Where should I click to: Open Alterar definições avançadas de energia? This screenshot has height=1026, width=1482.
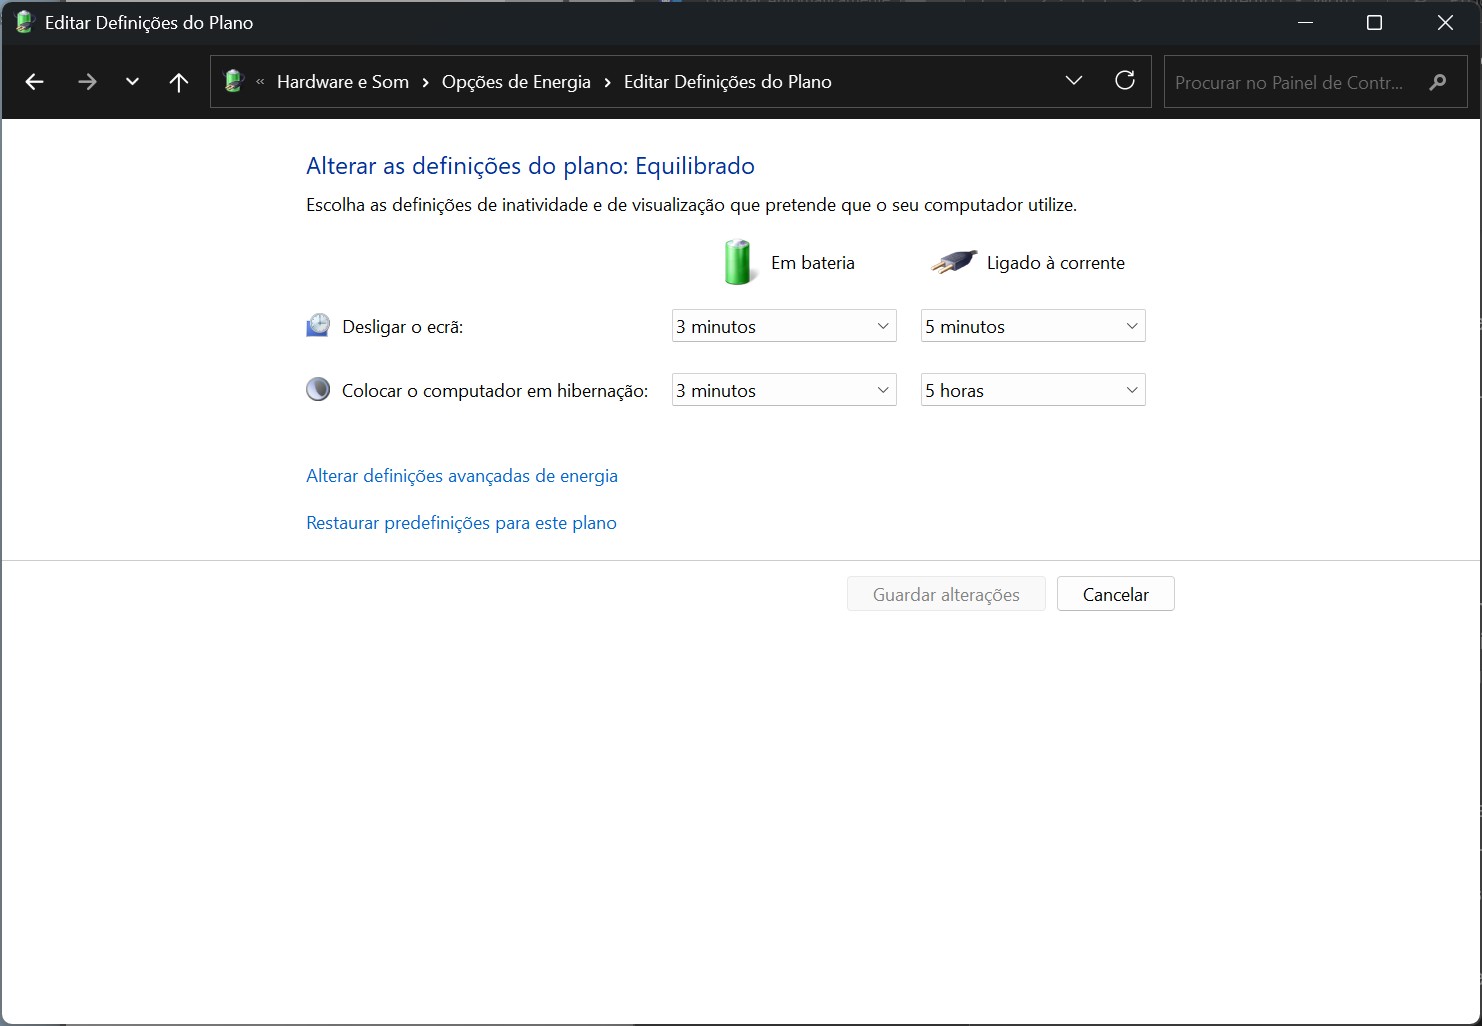tap(462, 476)
